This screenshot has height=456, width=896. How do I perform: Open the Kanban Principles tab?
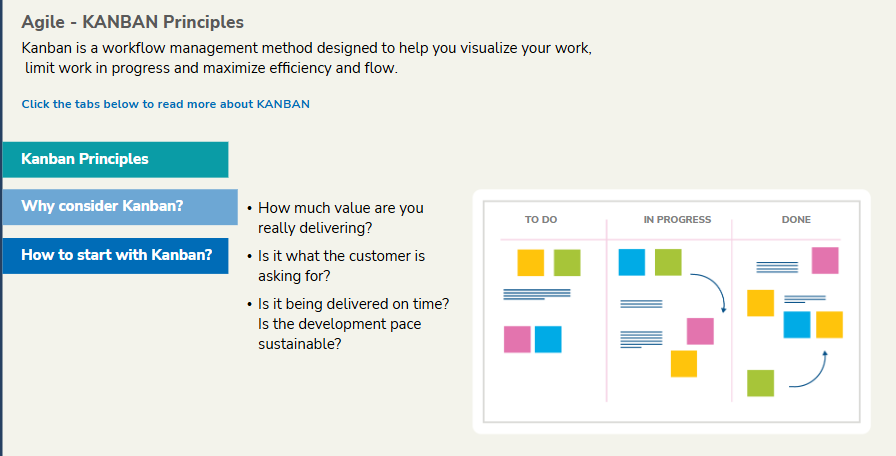pyautogui.click(x=115, y=159)
